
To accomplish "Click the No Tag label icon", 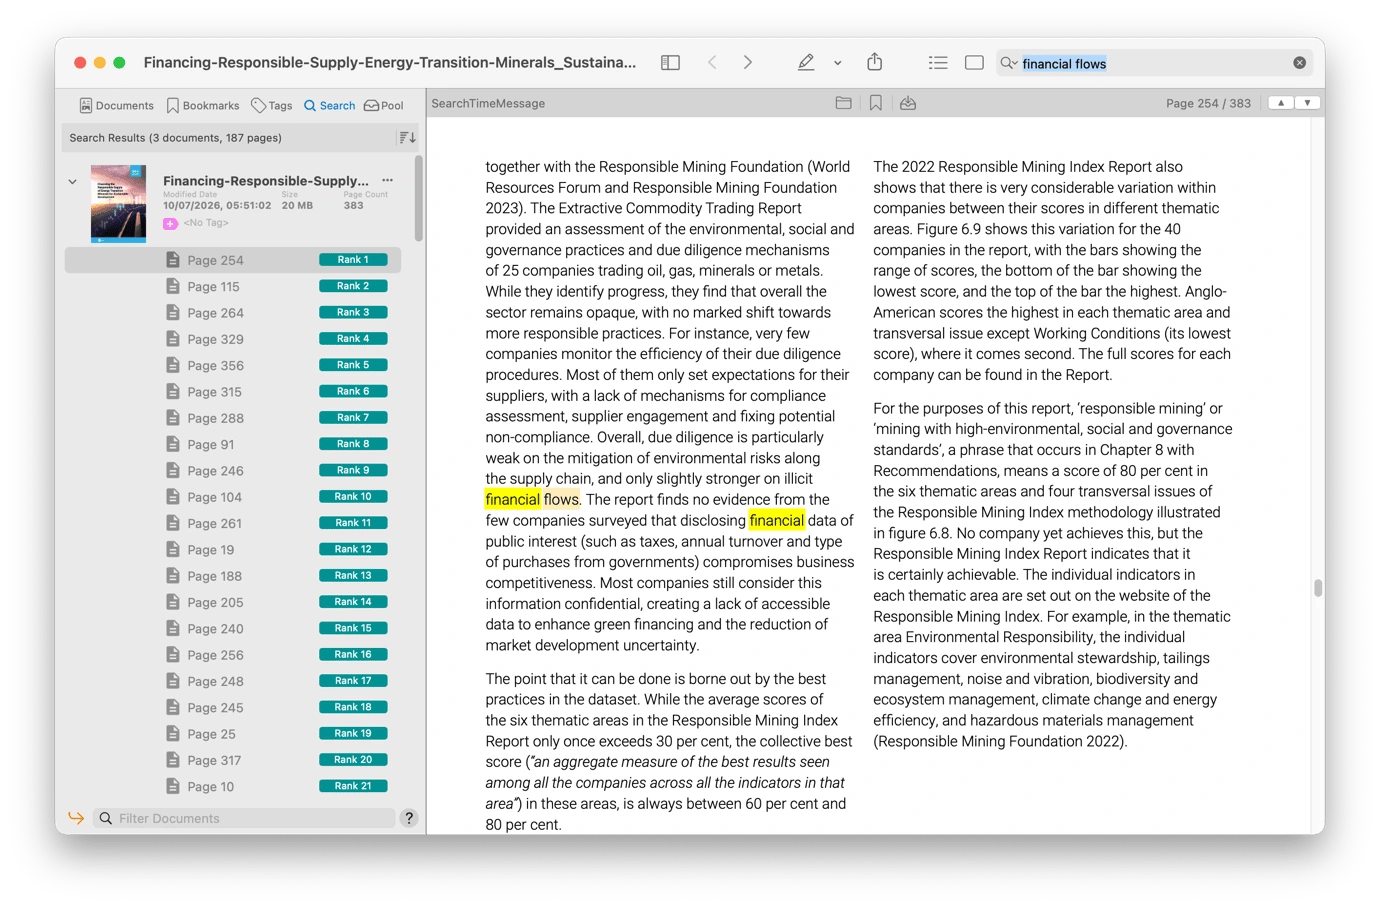I will [x=171, y=223].
